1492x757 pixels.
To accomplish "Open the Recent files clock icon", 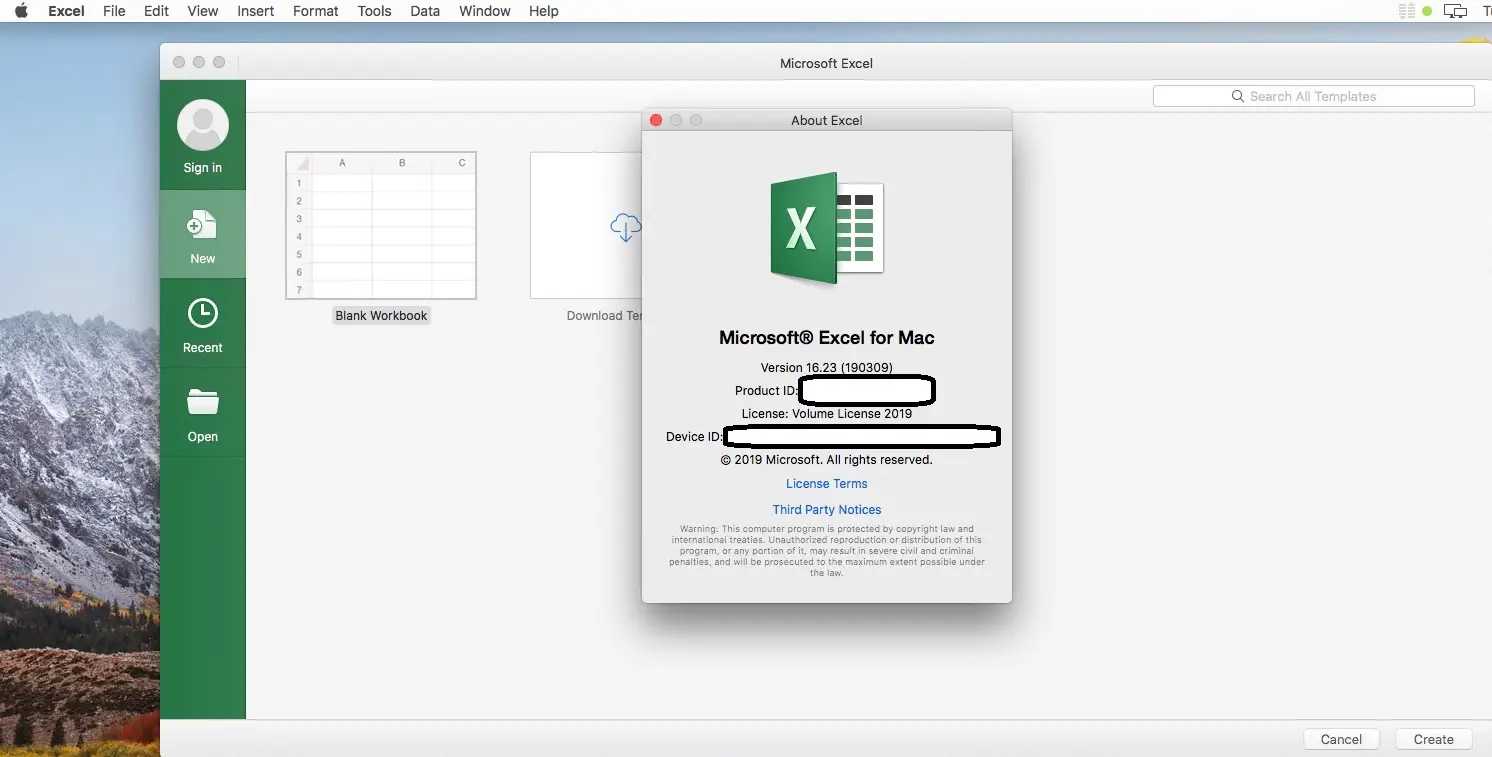I will [203, 314].
